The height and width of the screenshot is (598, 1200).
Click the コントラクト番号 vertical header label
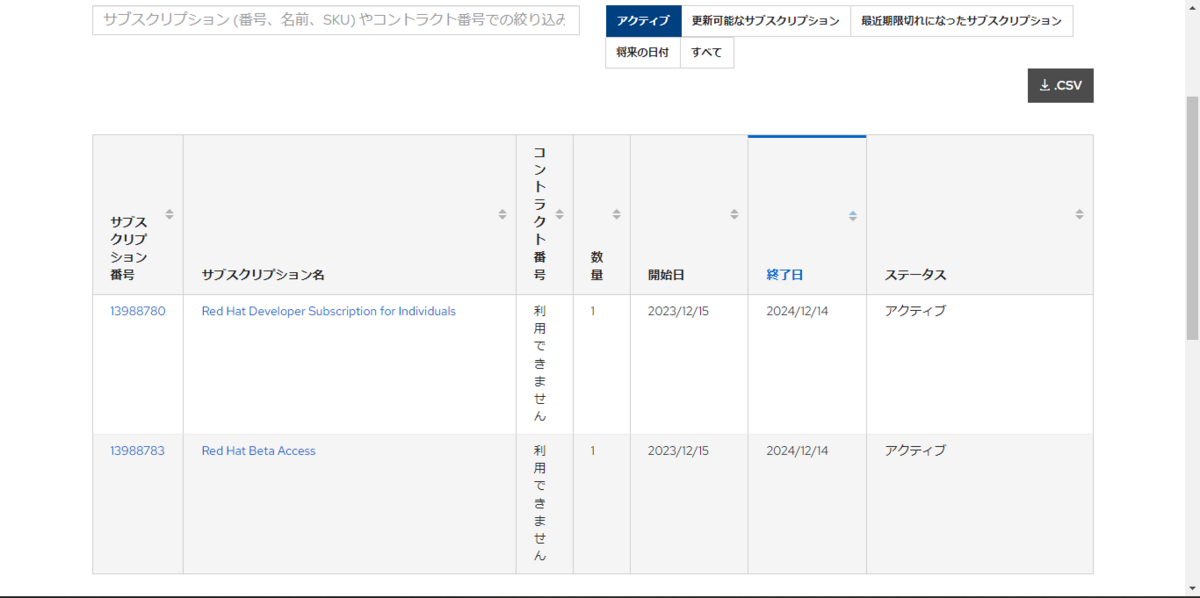[x=540, y=214]
